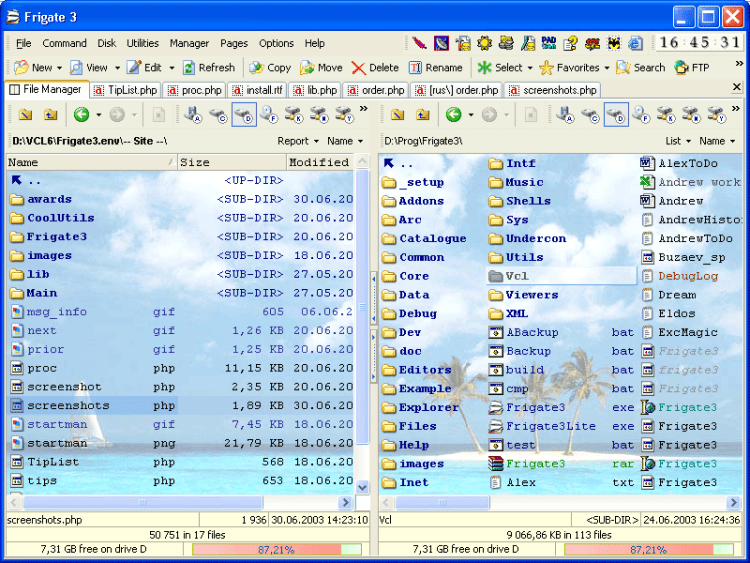Go up one folder in right panel
This screenshot has width=750, height=563.
tap(422, 115)
